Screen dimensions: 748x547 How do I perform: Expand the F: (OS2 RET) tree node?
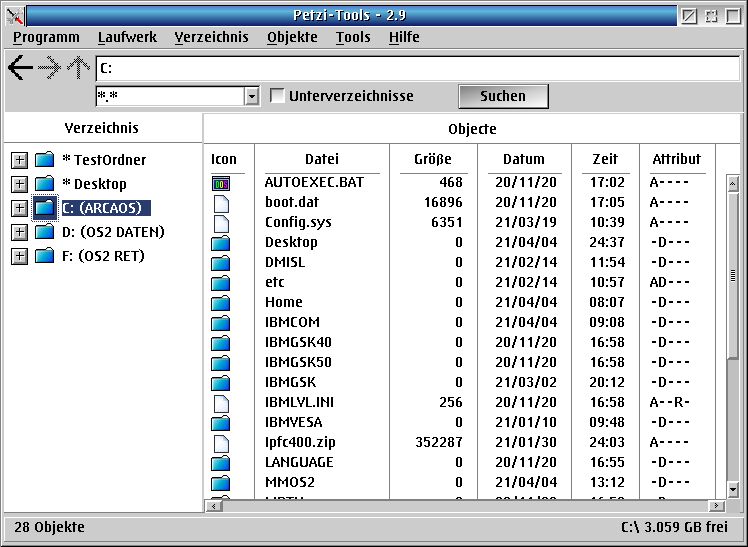pos(19,256)
